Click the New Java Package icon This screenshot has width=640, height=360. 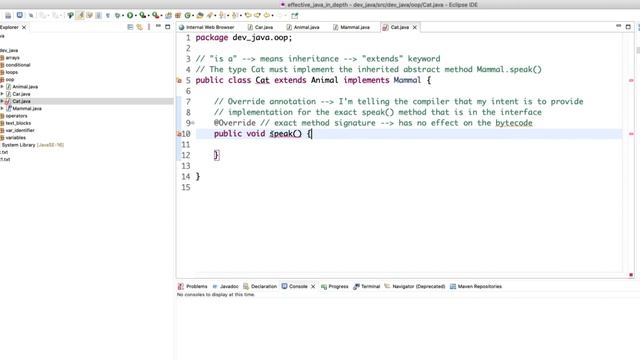(178, 16)
